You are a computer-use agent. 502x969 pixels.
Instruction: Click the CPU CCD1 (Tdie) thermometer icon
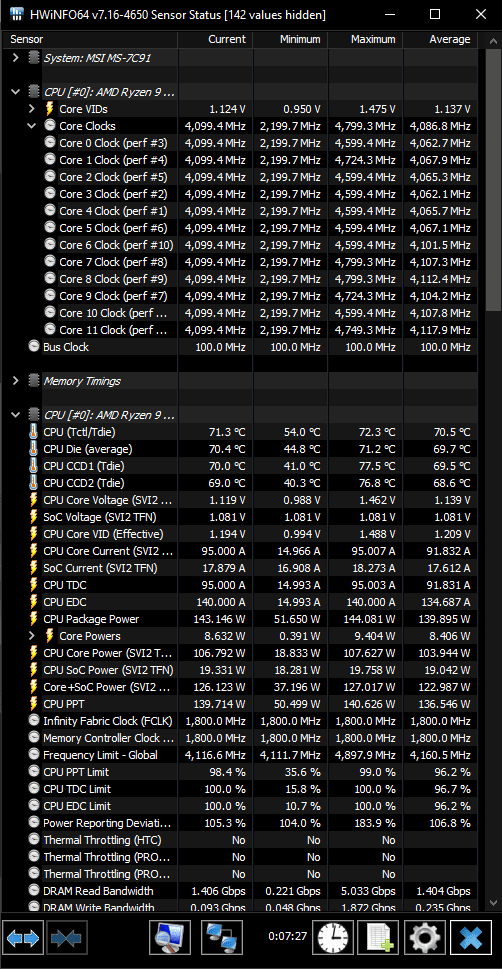(x=33, y=466)
